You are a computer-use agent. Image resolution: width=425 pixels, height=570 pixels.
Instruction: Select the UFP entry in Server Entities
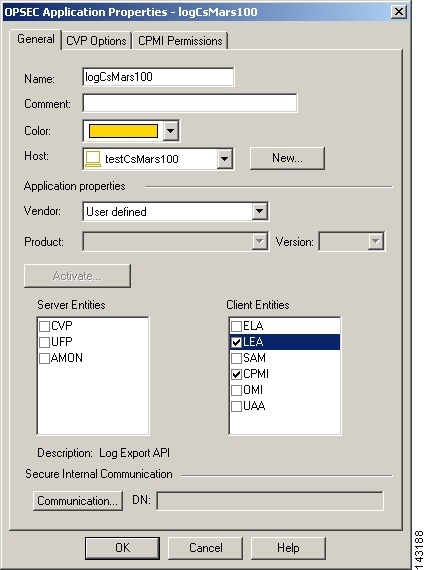61,342
